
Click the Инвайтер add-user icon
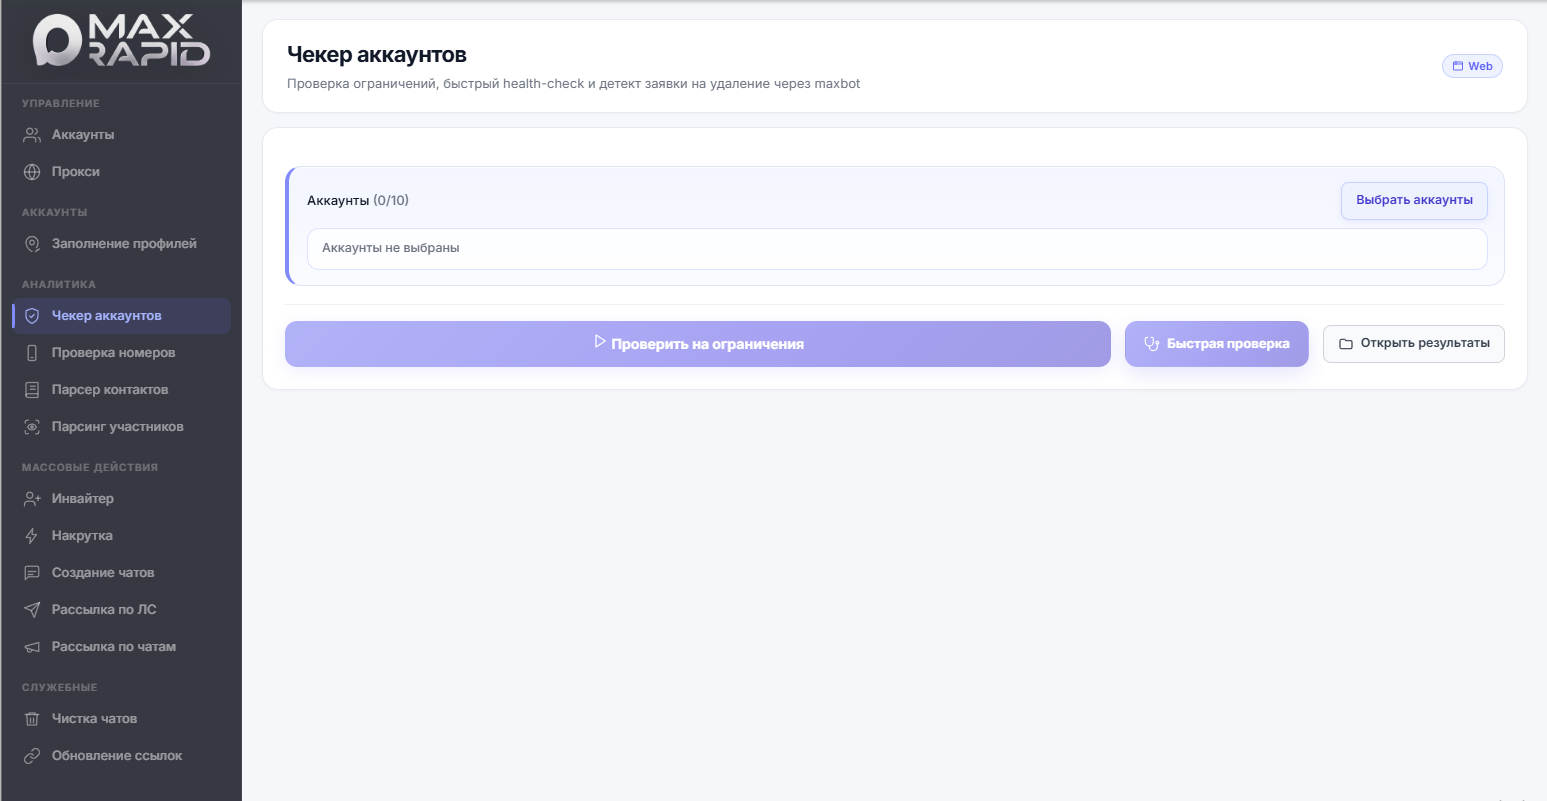click(32, 499)
